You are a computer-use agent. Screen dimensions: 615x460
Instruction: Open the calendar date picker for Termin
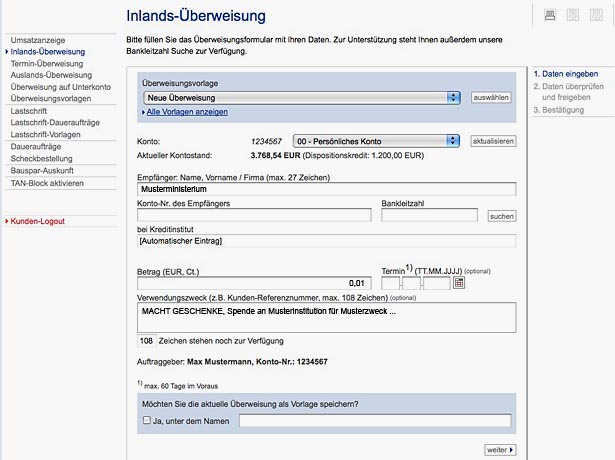(460, 283)
